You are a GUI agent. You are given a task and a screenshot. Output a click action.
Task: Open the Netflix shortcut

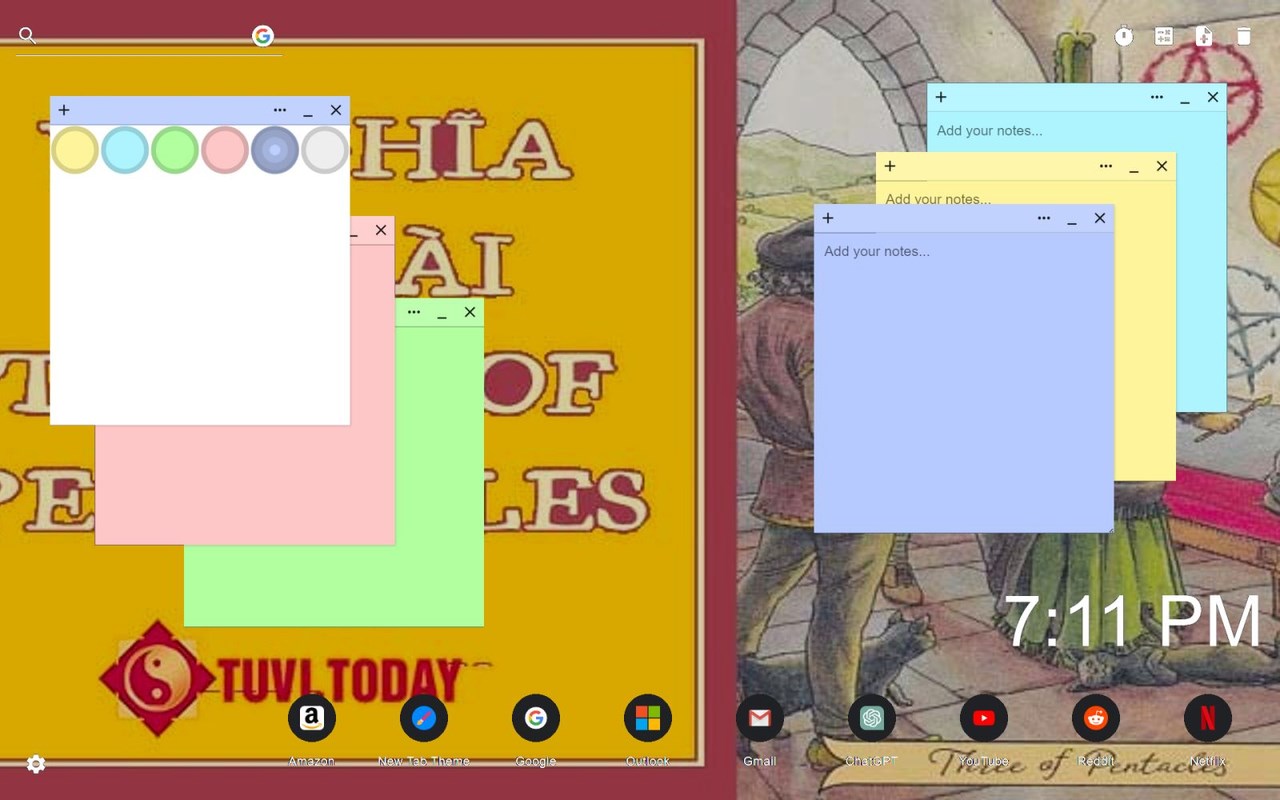click(1208, 718)
